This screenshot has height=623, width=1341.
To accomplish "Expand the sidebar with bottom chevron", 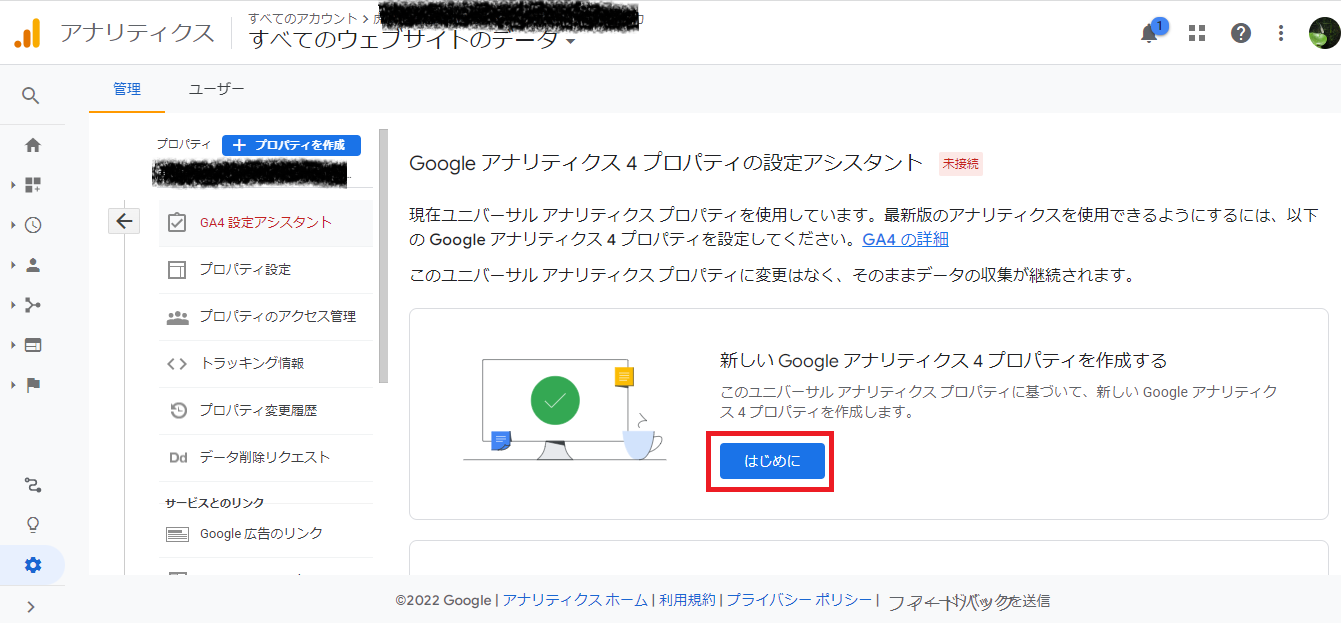I will tap(31, 606).
